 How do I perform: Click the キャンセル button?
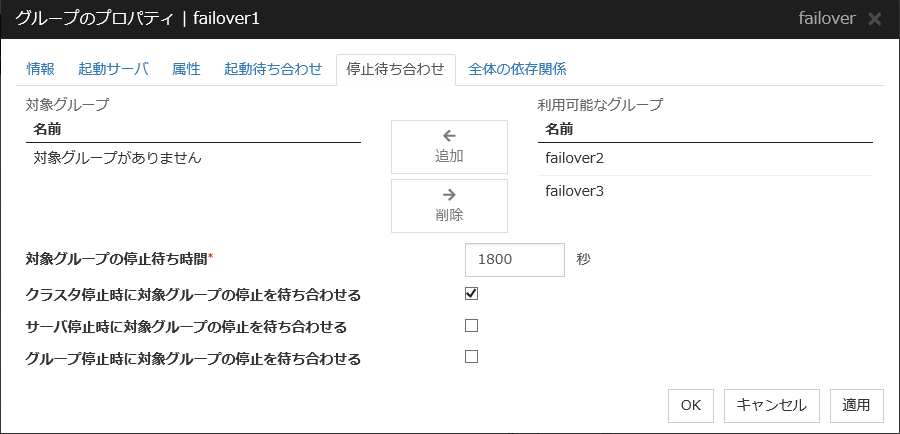click(771, 405)
